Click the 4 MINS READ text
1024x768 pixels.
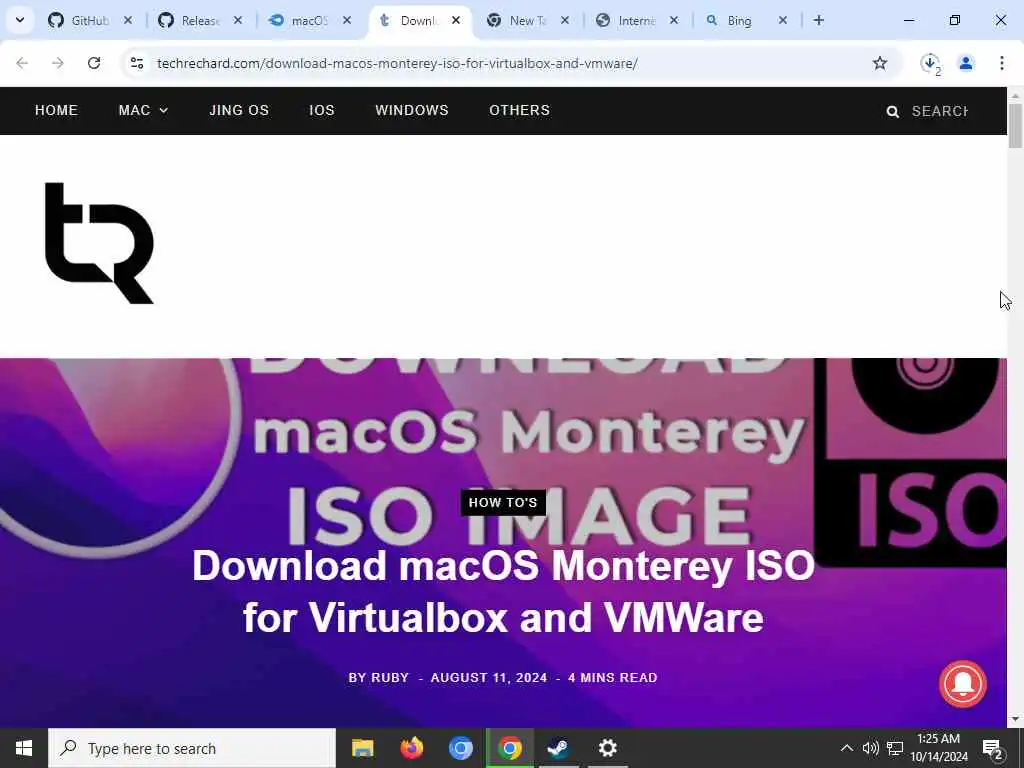click(x=613, y=678)
